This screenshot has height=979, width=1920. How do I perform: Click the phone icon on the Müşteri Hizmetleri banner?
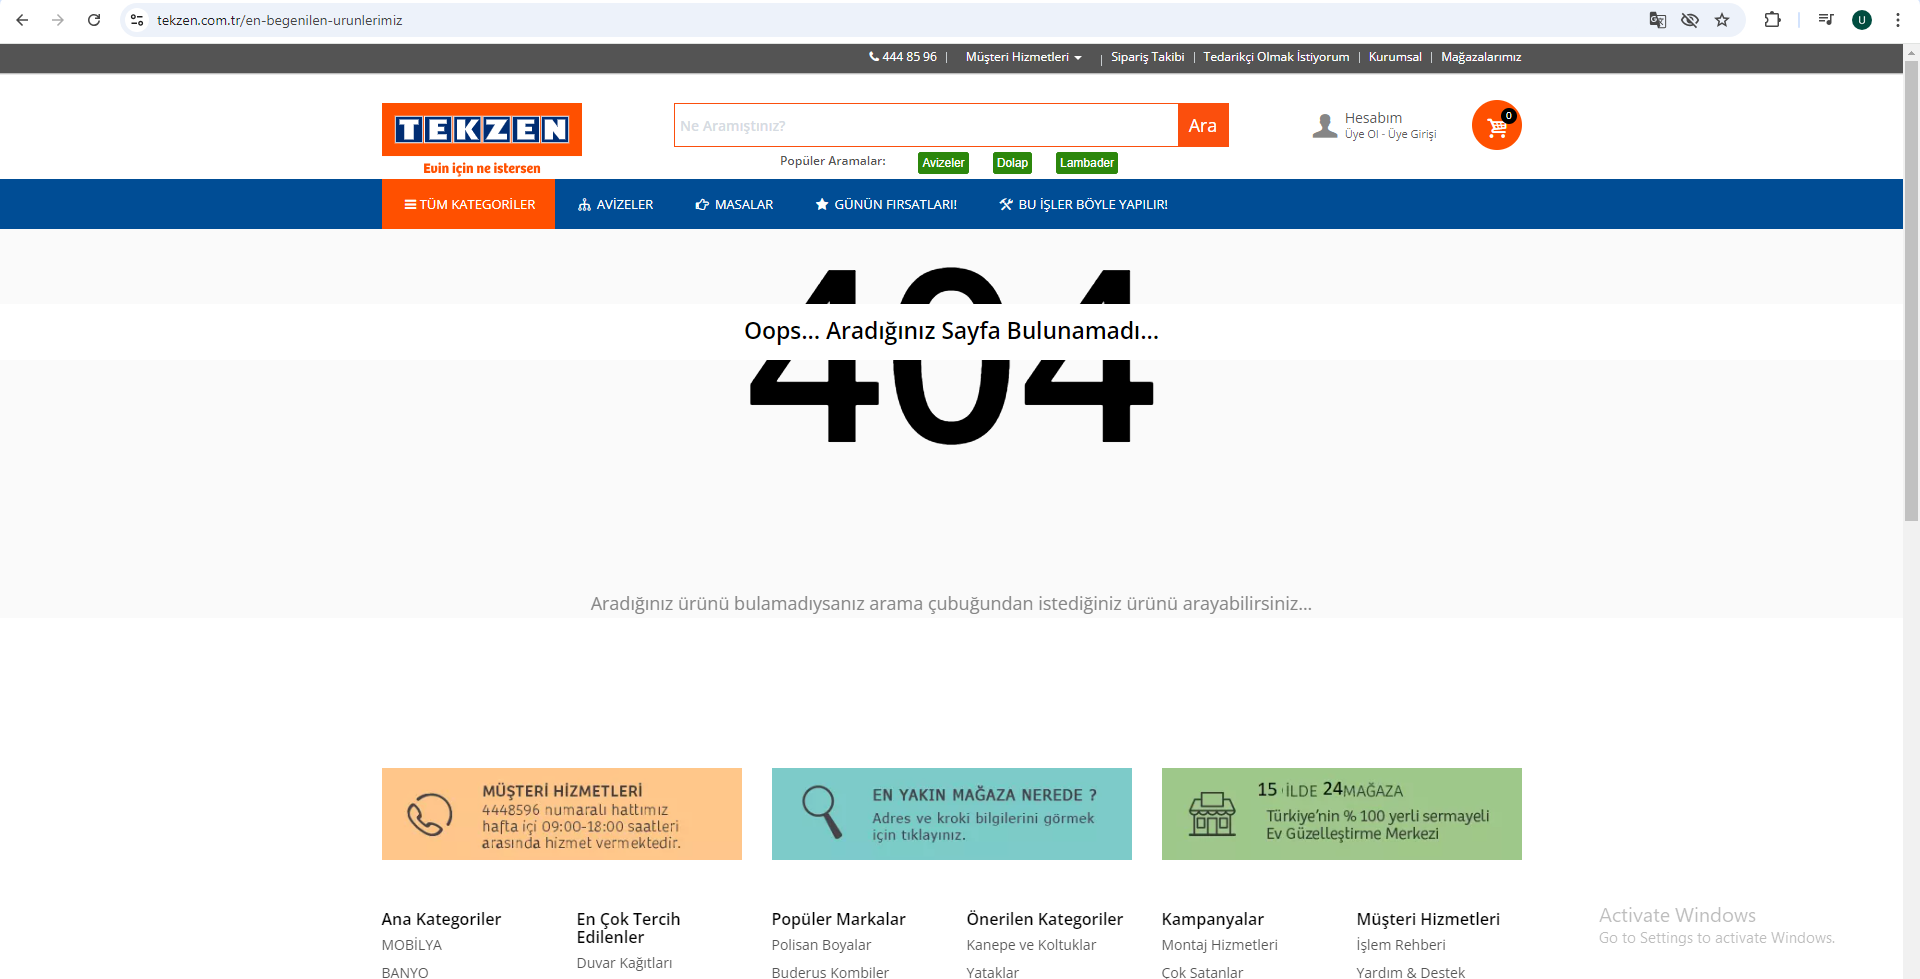tap(430, 814)
